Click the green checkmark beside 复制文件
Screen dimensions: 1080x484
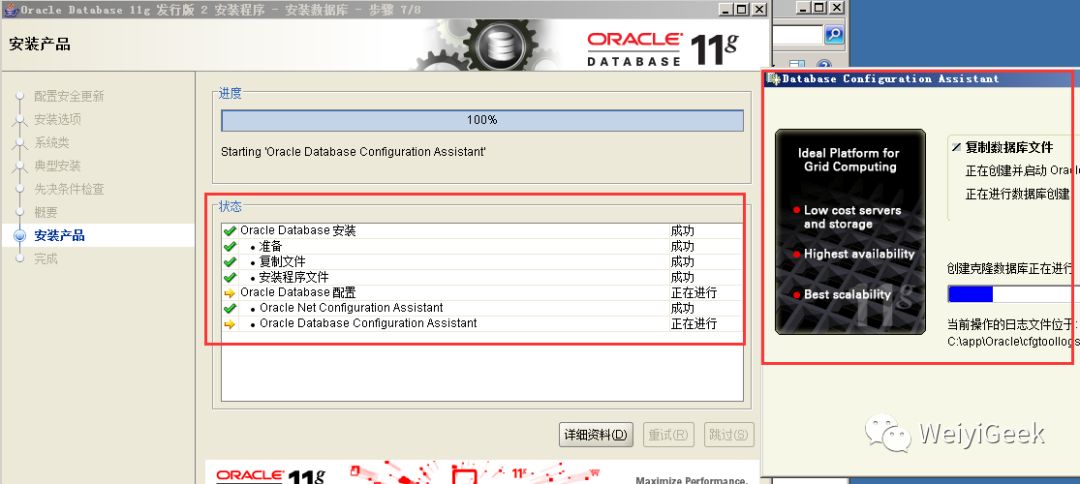(230, 262)
